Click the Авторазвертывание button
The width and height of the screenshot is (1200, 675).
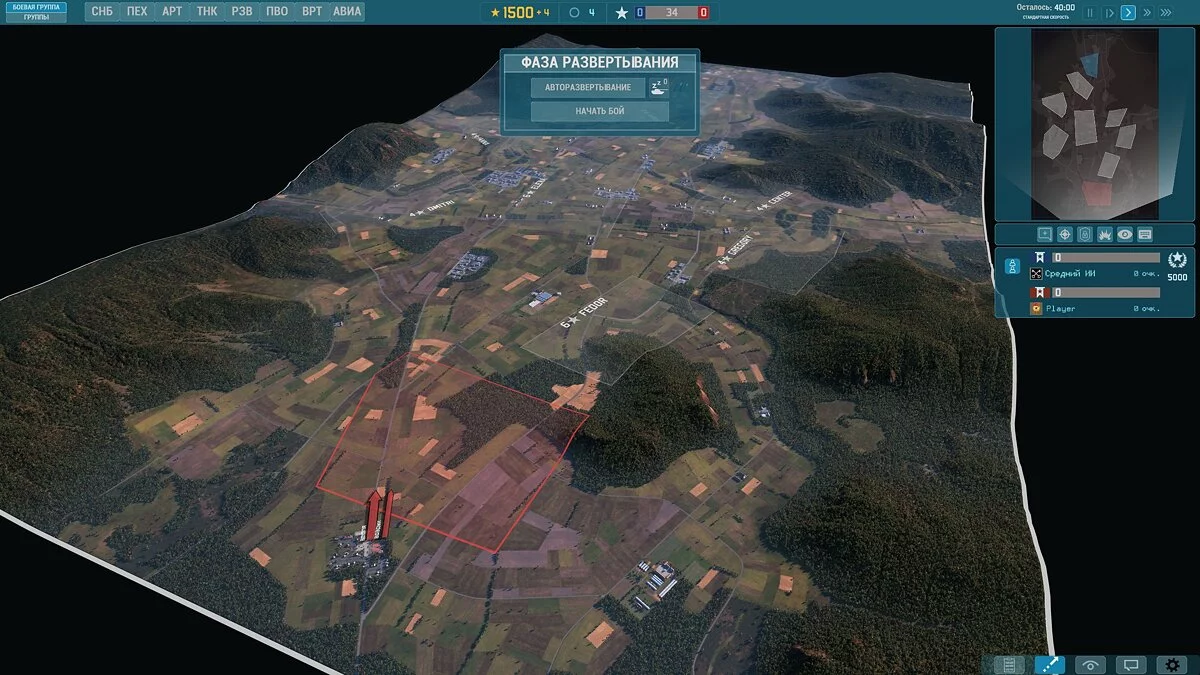588,88
